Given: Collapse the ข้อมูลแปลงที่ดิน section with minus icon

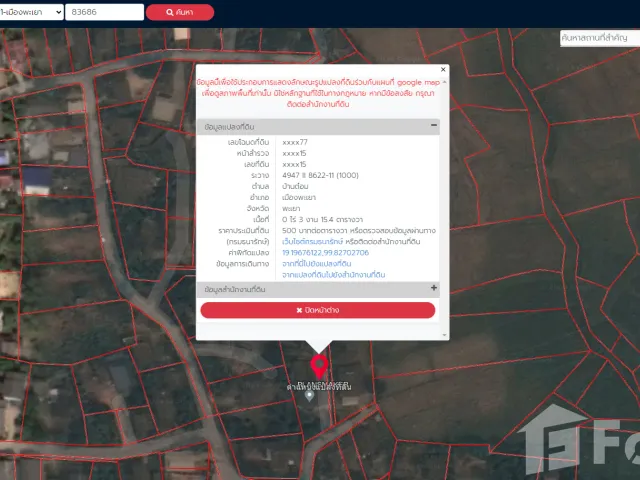Looking at the screenshot, I should pyautogui.click(x=434, y=125).
